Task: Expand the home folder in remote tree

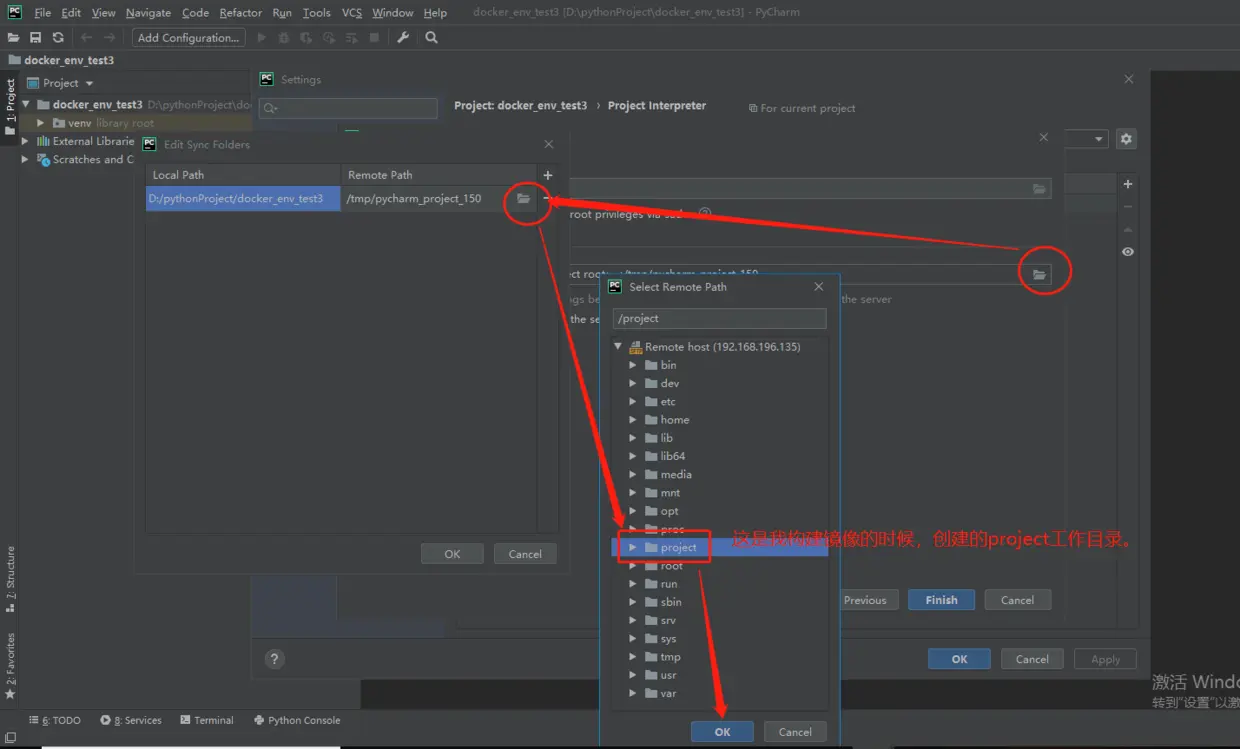Action: tap(633, 420)
